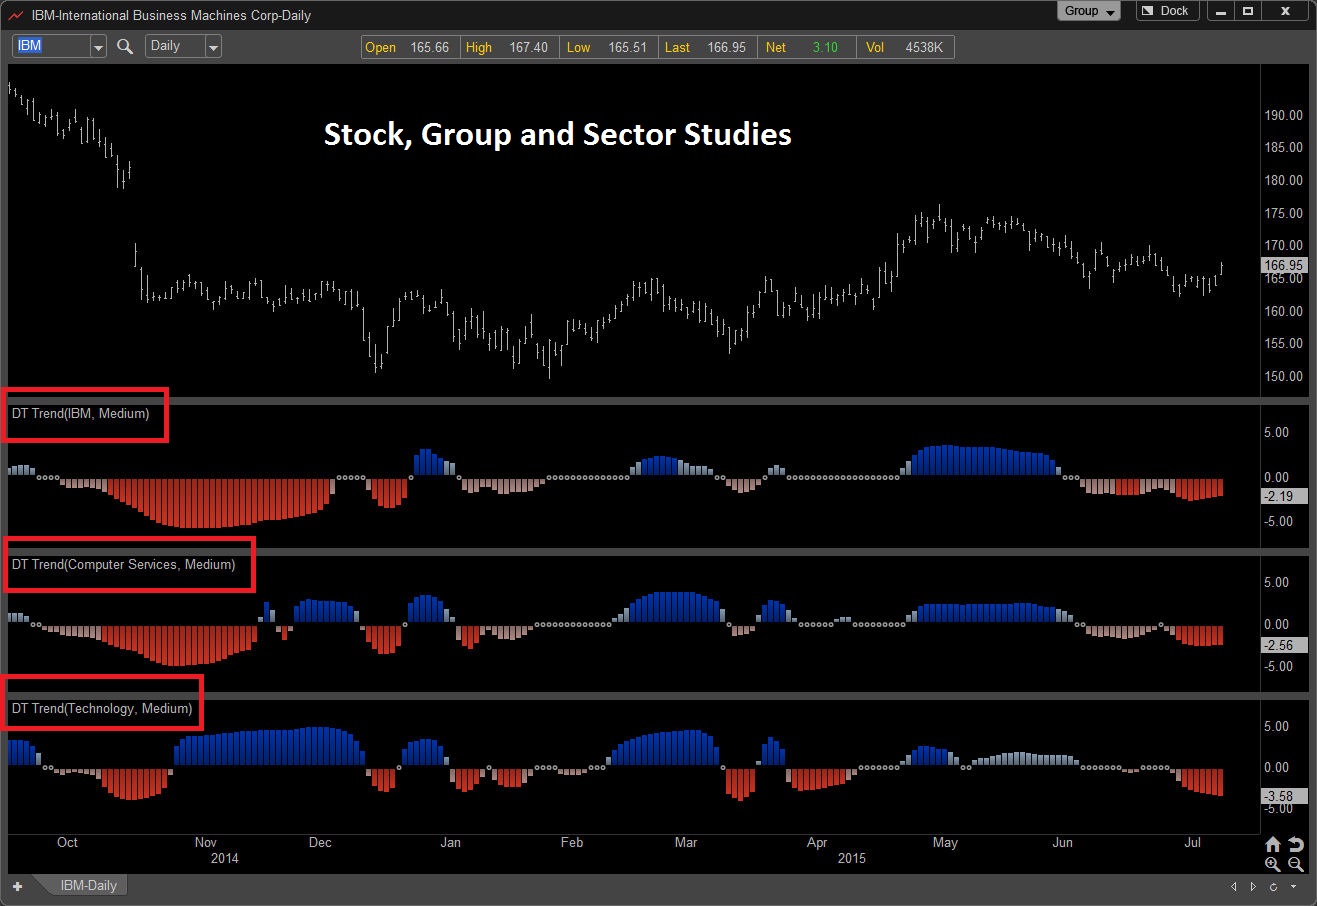
Task: Click the Jul label on time axis
Action: pos(1193,842)
